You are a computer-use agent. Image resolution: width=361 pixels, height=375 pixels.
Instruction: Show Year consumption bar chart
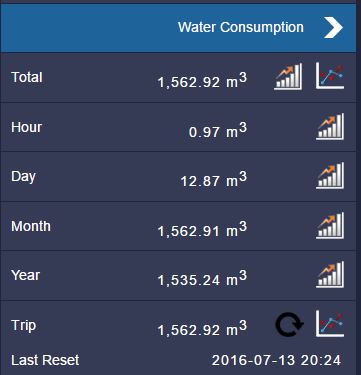[330, 275]
